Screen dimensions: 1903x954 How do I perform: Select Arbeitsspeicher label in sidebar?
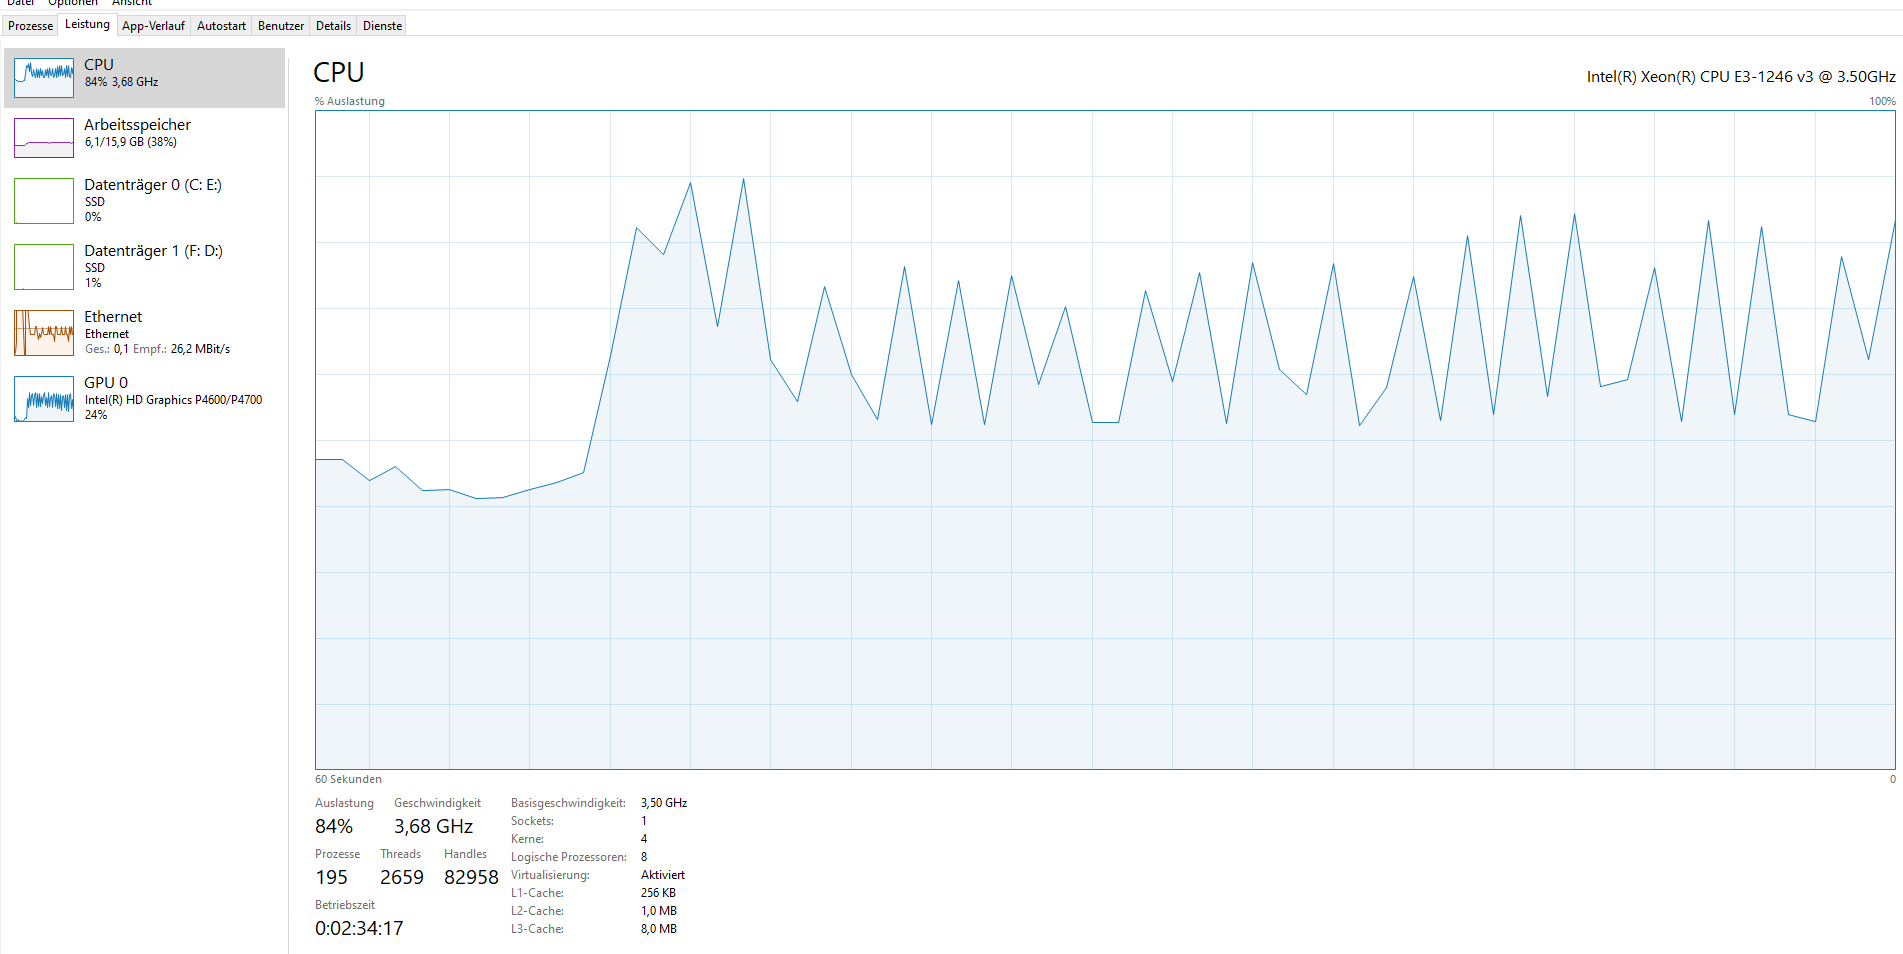point(137,124)
